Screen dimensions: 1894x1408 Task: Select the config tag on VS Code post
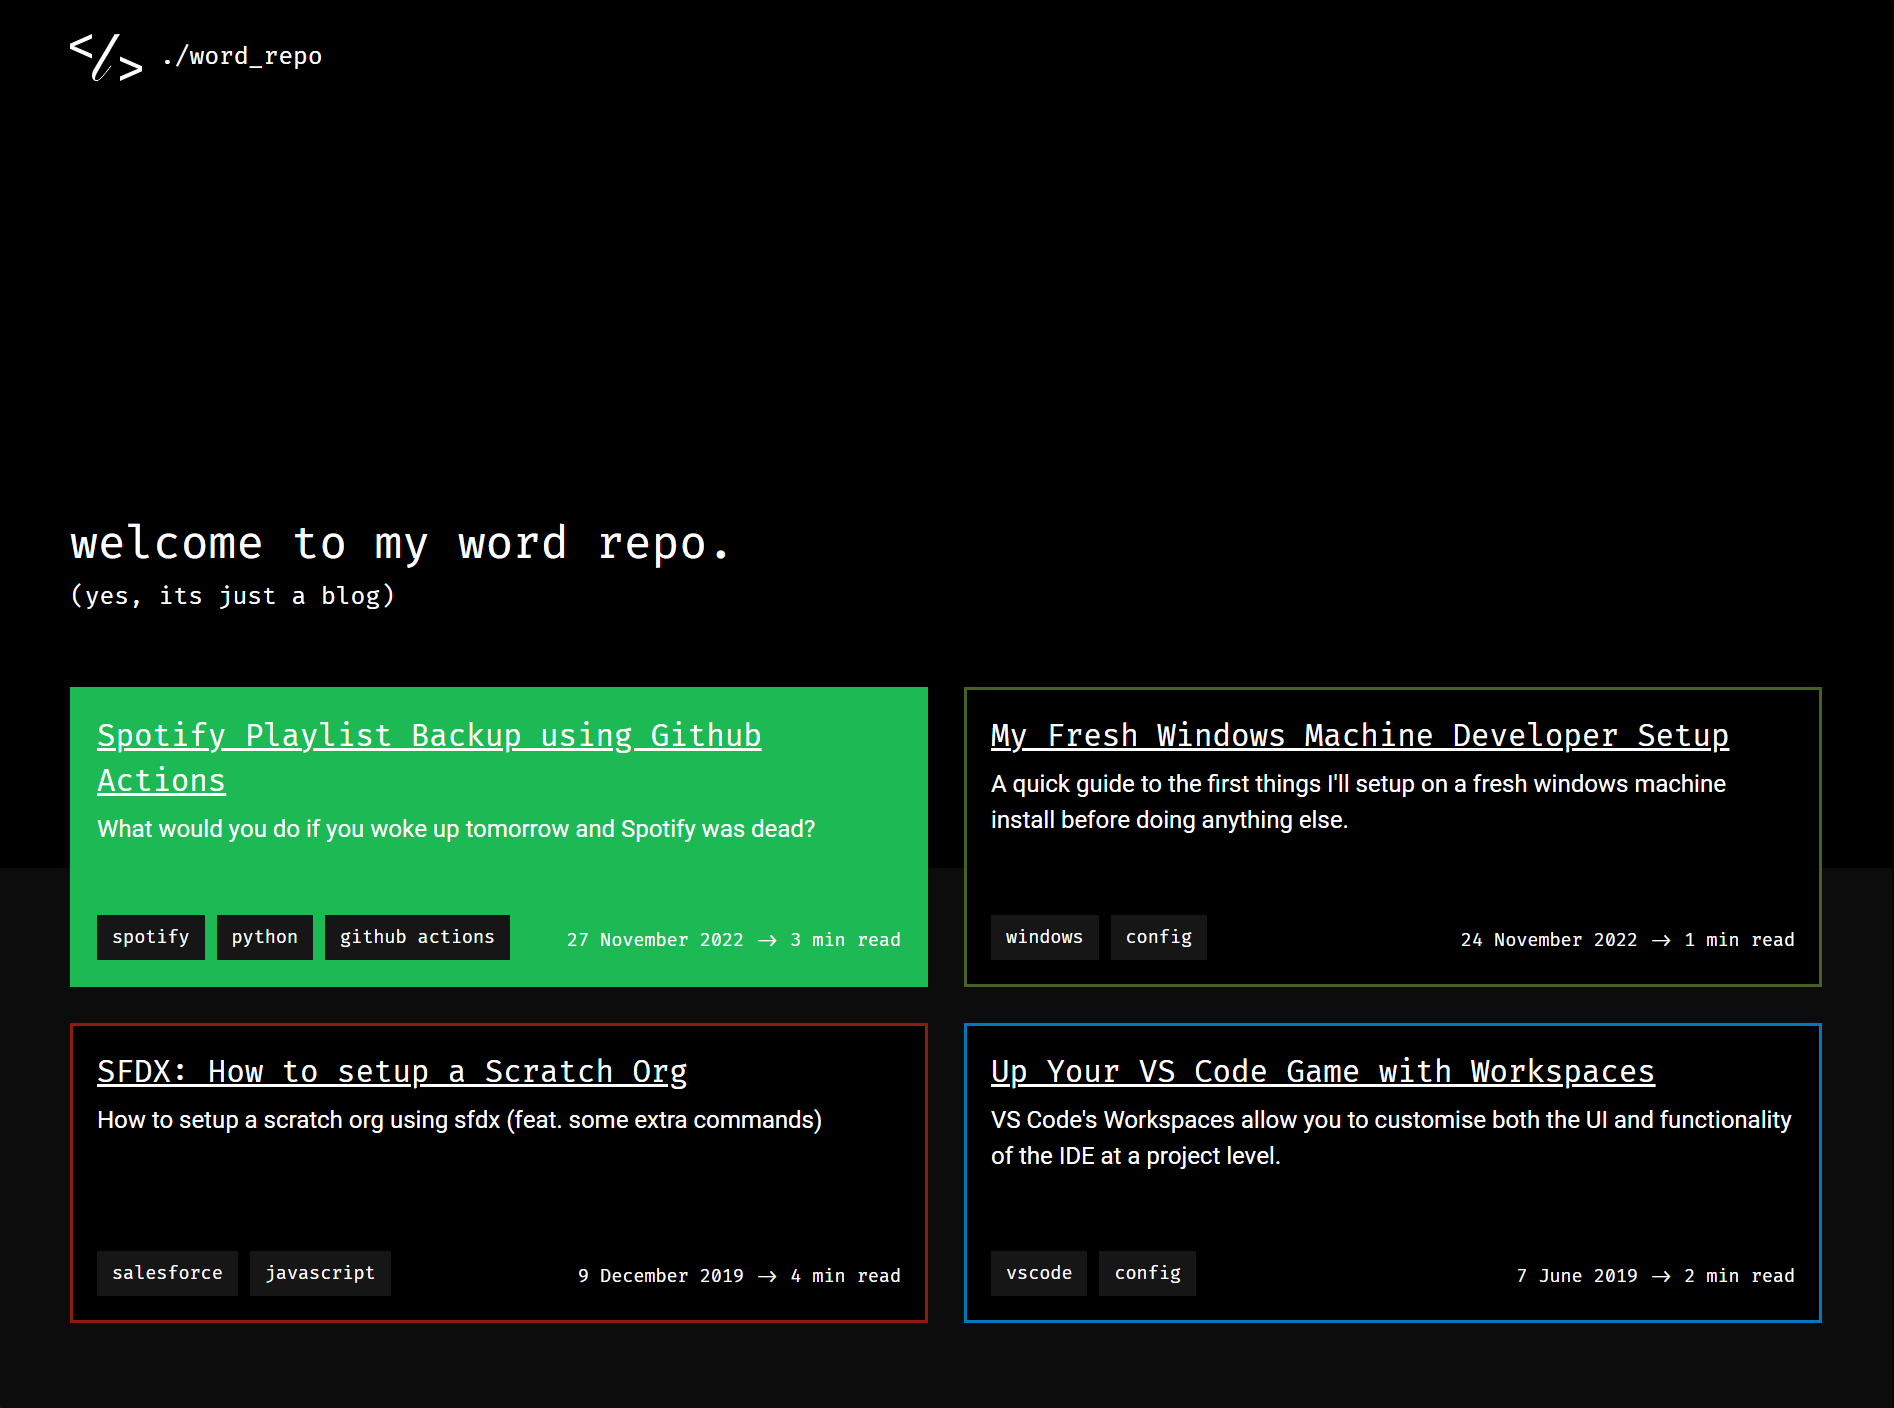point(1147,1273)
